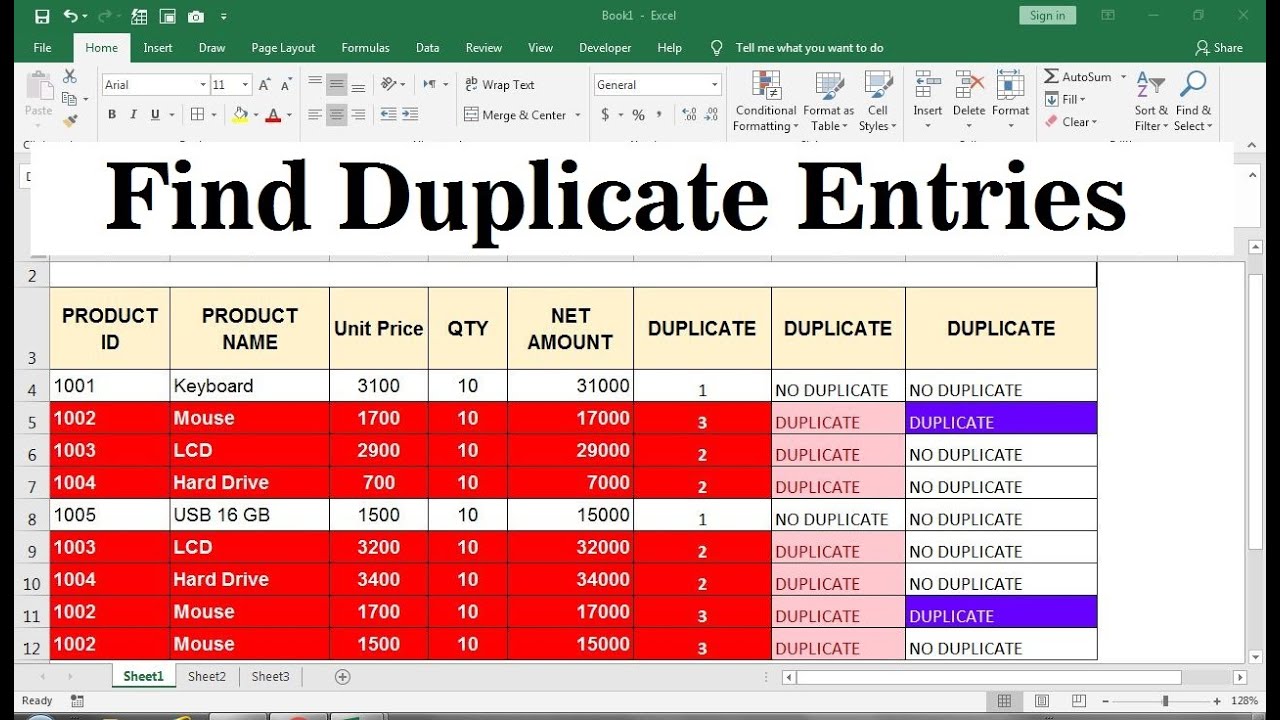Click the Format as Table icon

click(x=829, y=84)
